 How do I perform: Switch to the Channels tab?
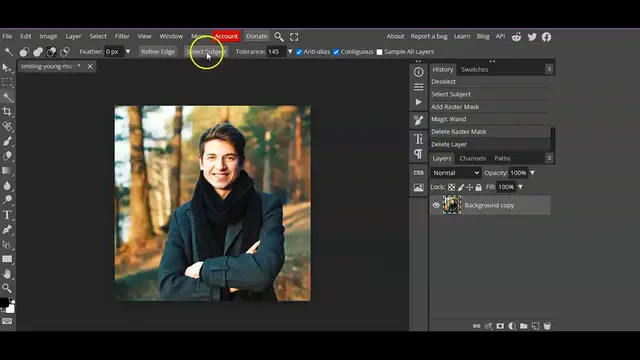(x=473, y=158)
